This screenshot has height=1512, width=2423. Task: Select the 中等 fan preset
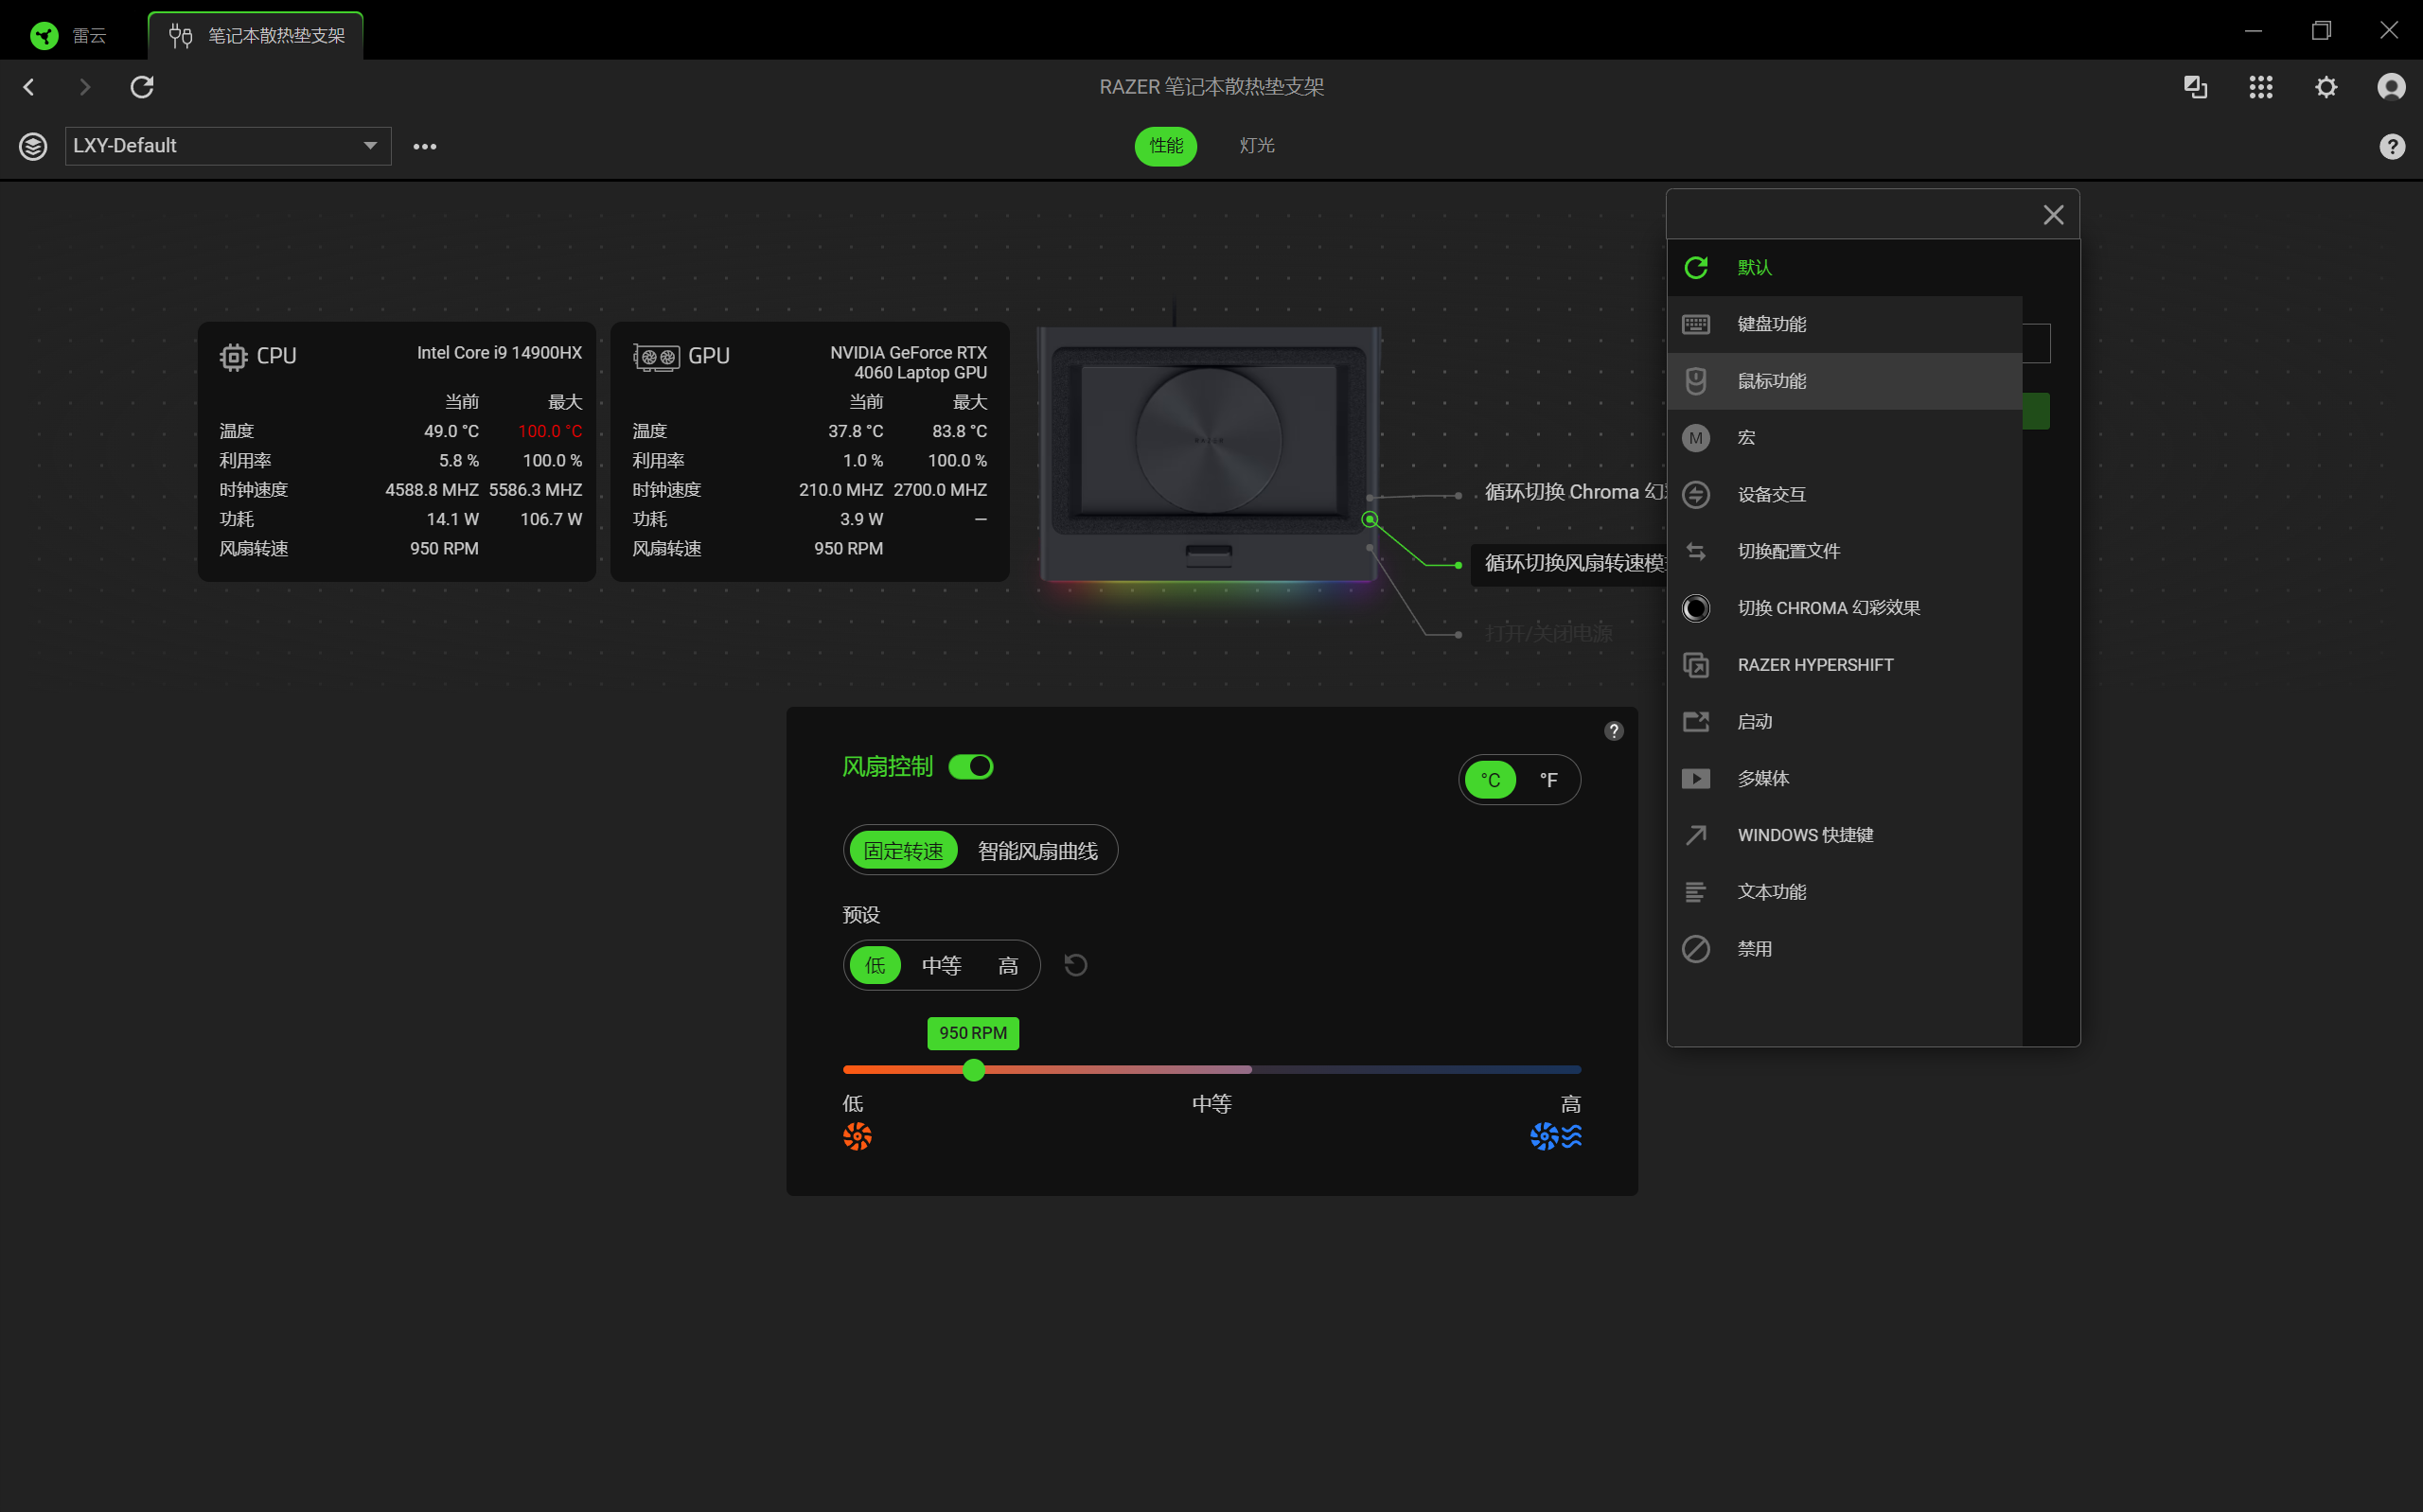pyautogui.click(x=941, y=965)
